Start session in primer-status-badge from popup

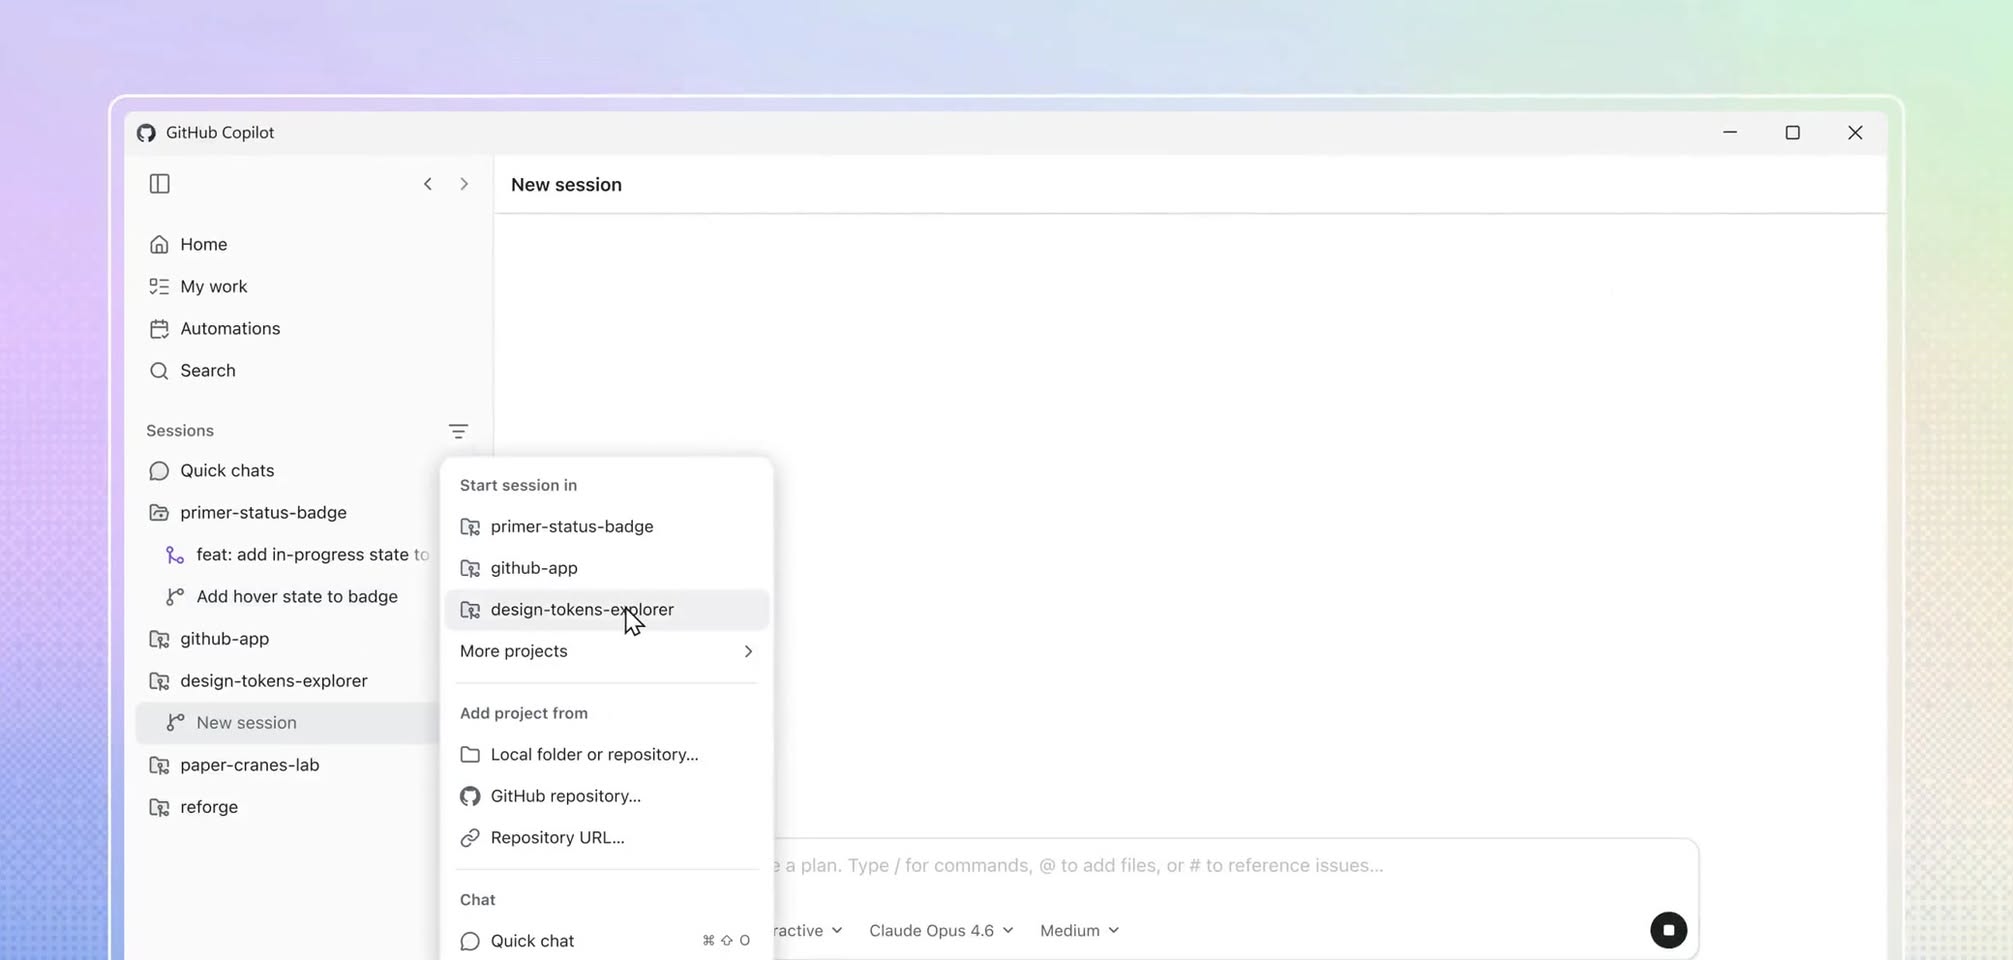coord(606,526)
